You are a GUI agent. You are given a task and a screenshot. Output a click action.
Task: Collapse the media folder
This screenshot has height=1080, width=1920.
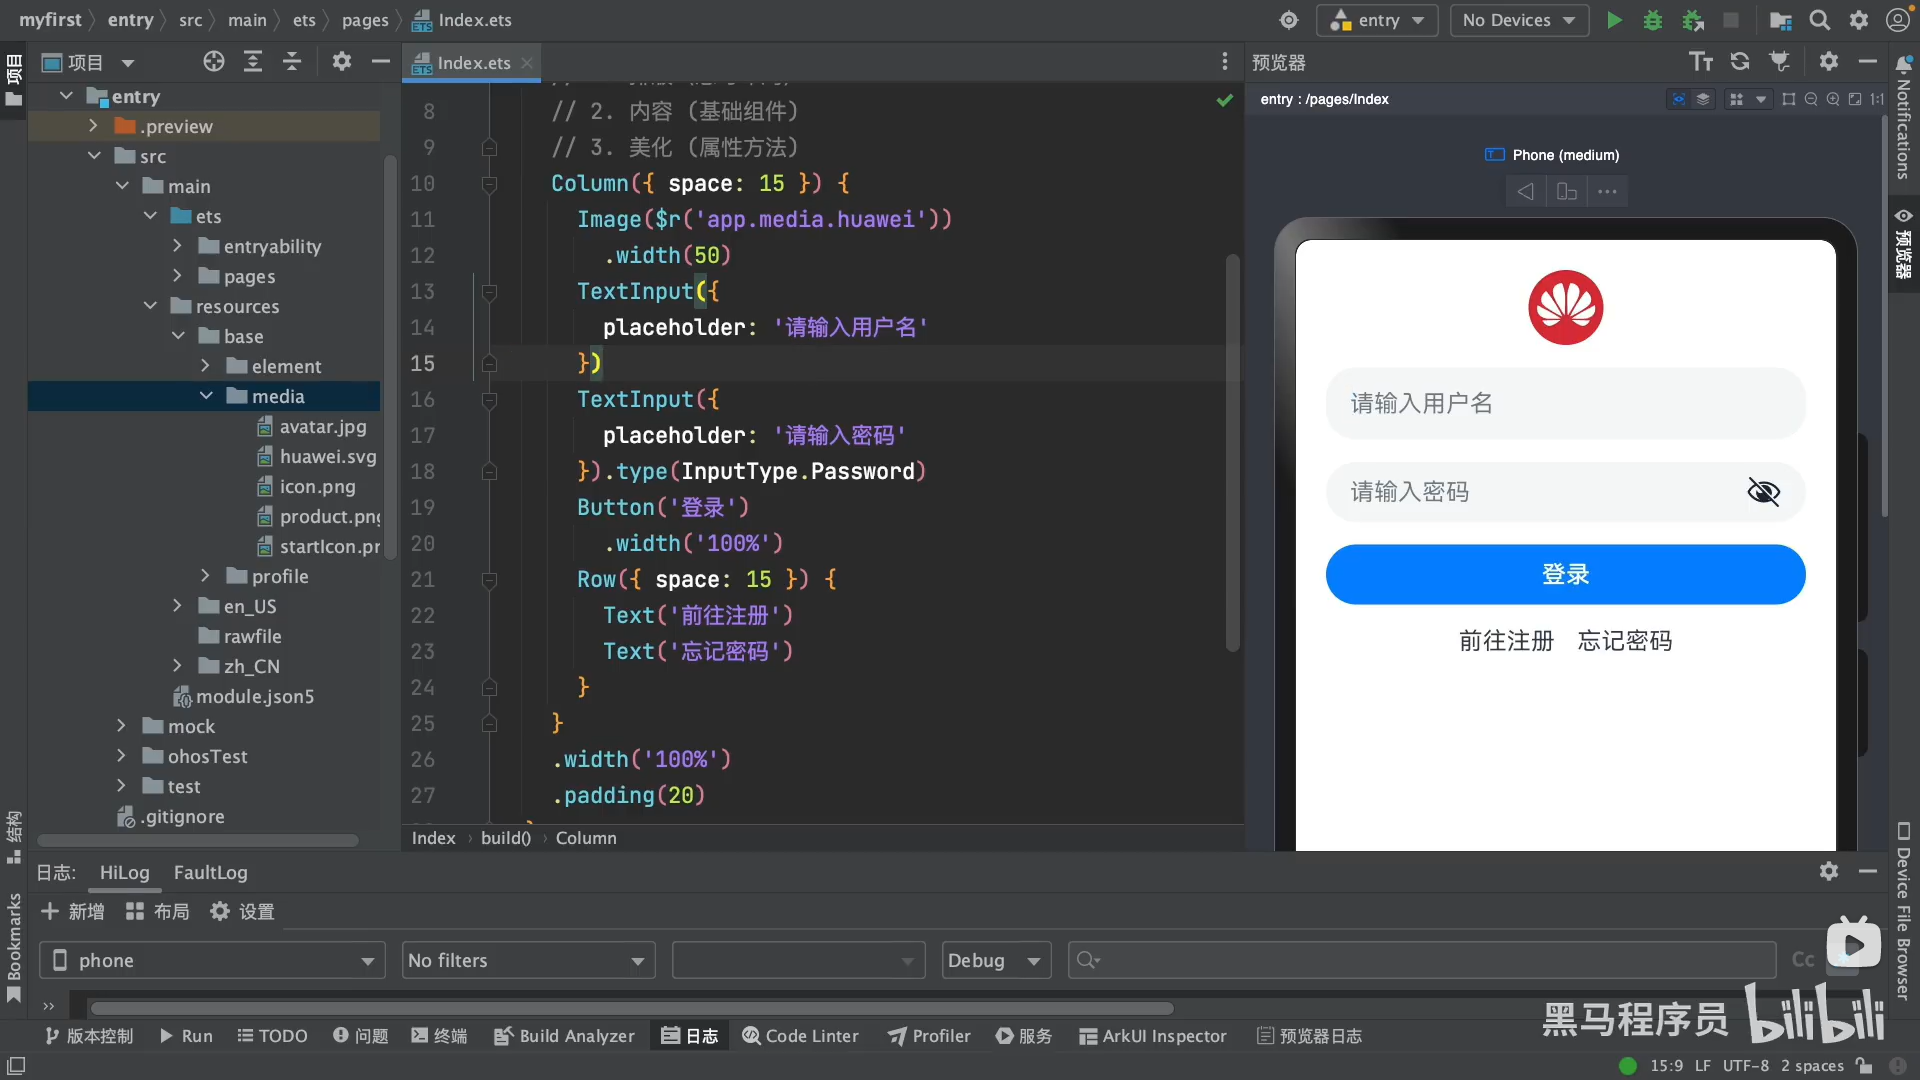click(206, 396)
